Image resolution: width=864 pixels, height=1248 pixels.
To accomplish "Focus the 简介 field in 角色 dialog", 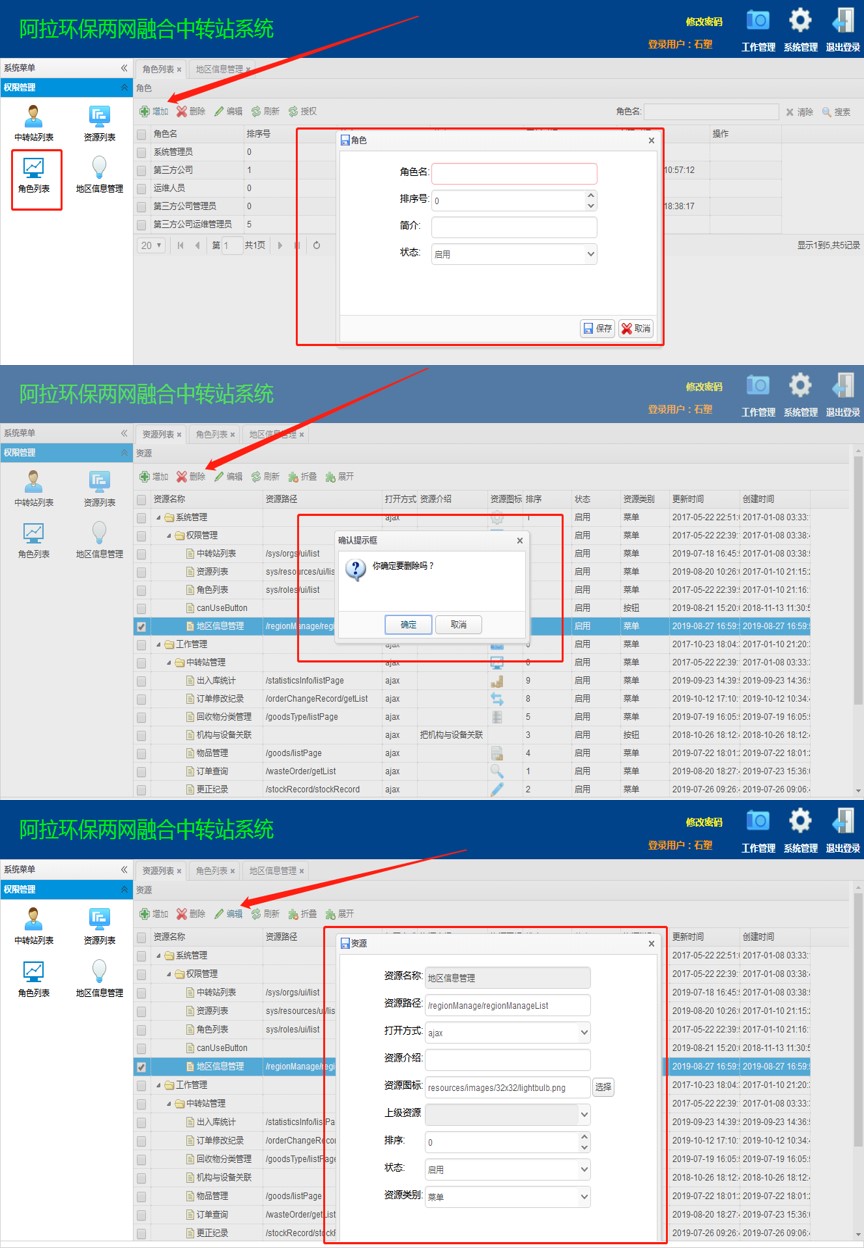I will [514, 227].
